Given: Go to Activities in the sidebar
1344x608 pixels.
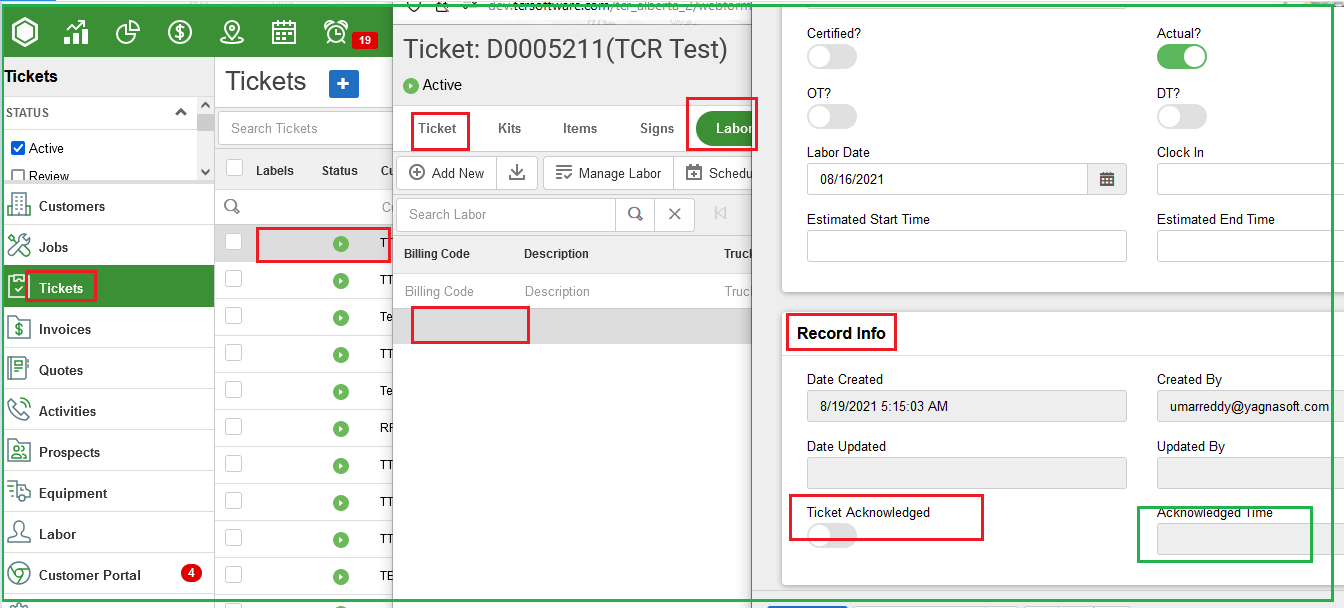Looking at the screenshot, I should [x=107, y=411].
